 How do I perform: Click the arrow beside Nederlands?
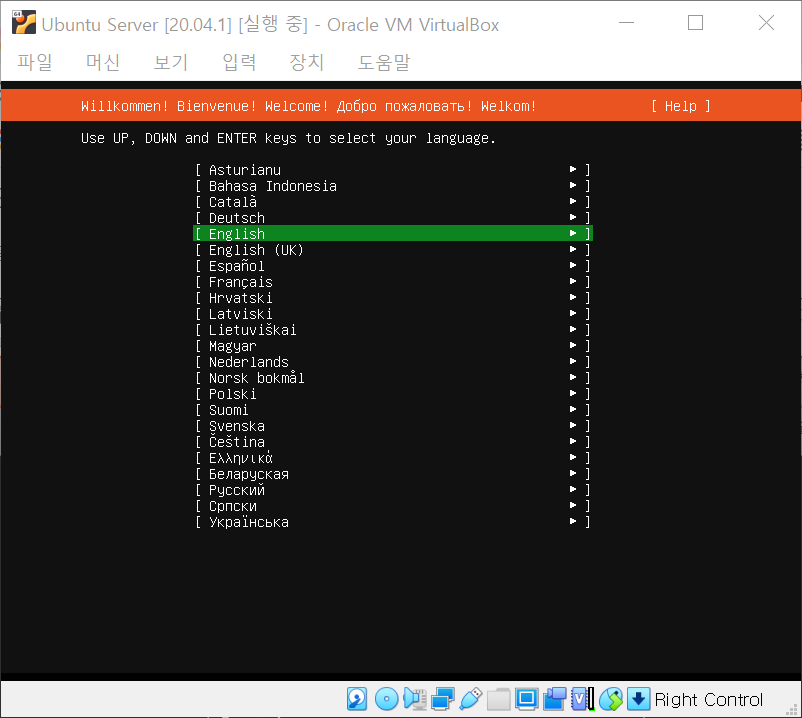573,362
